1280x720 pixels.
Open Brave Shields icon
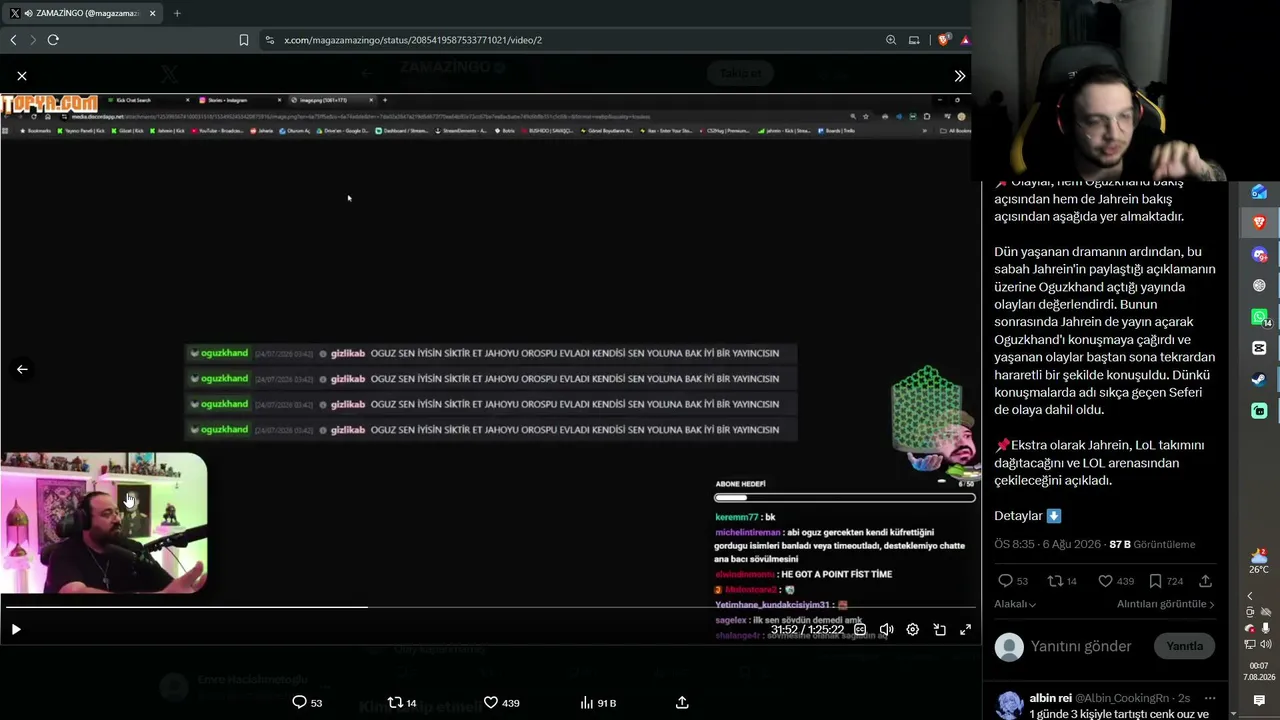[943, 40]
